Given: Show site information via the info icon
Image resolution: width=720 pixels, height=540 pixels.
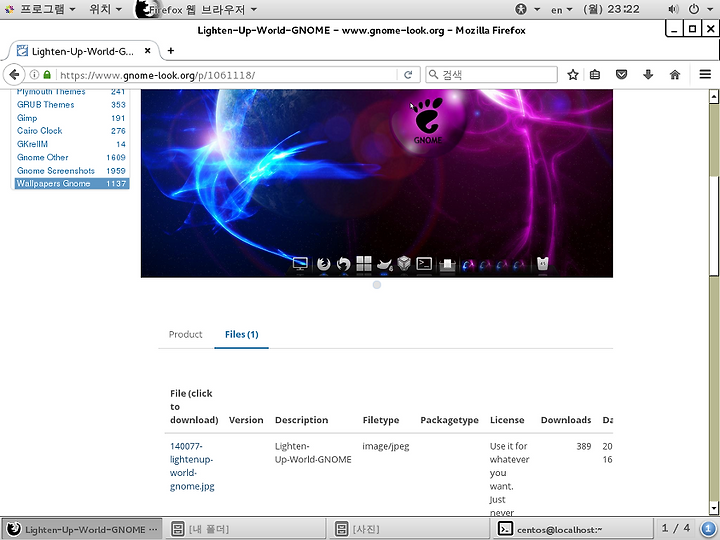Looking at the screenshot, I should [34, 74].
